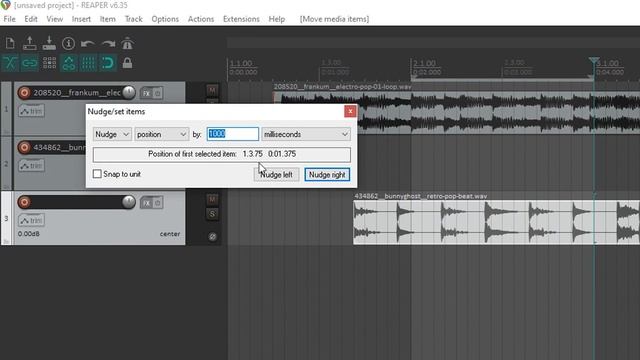Mute track 3 with M button
Screen dimensions: 640x360
point(212,199)
